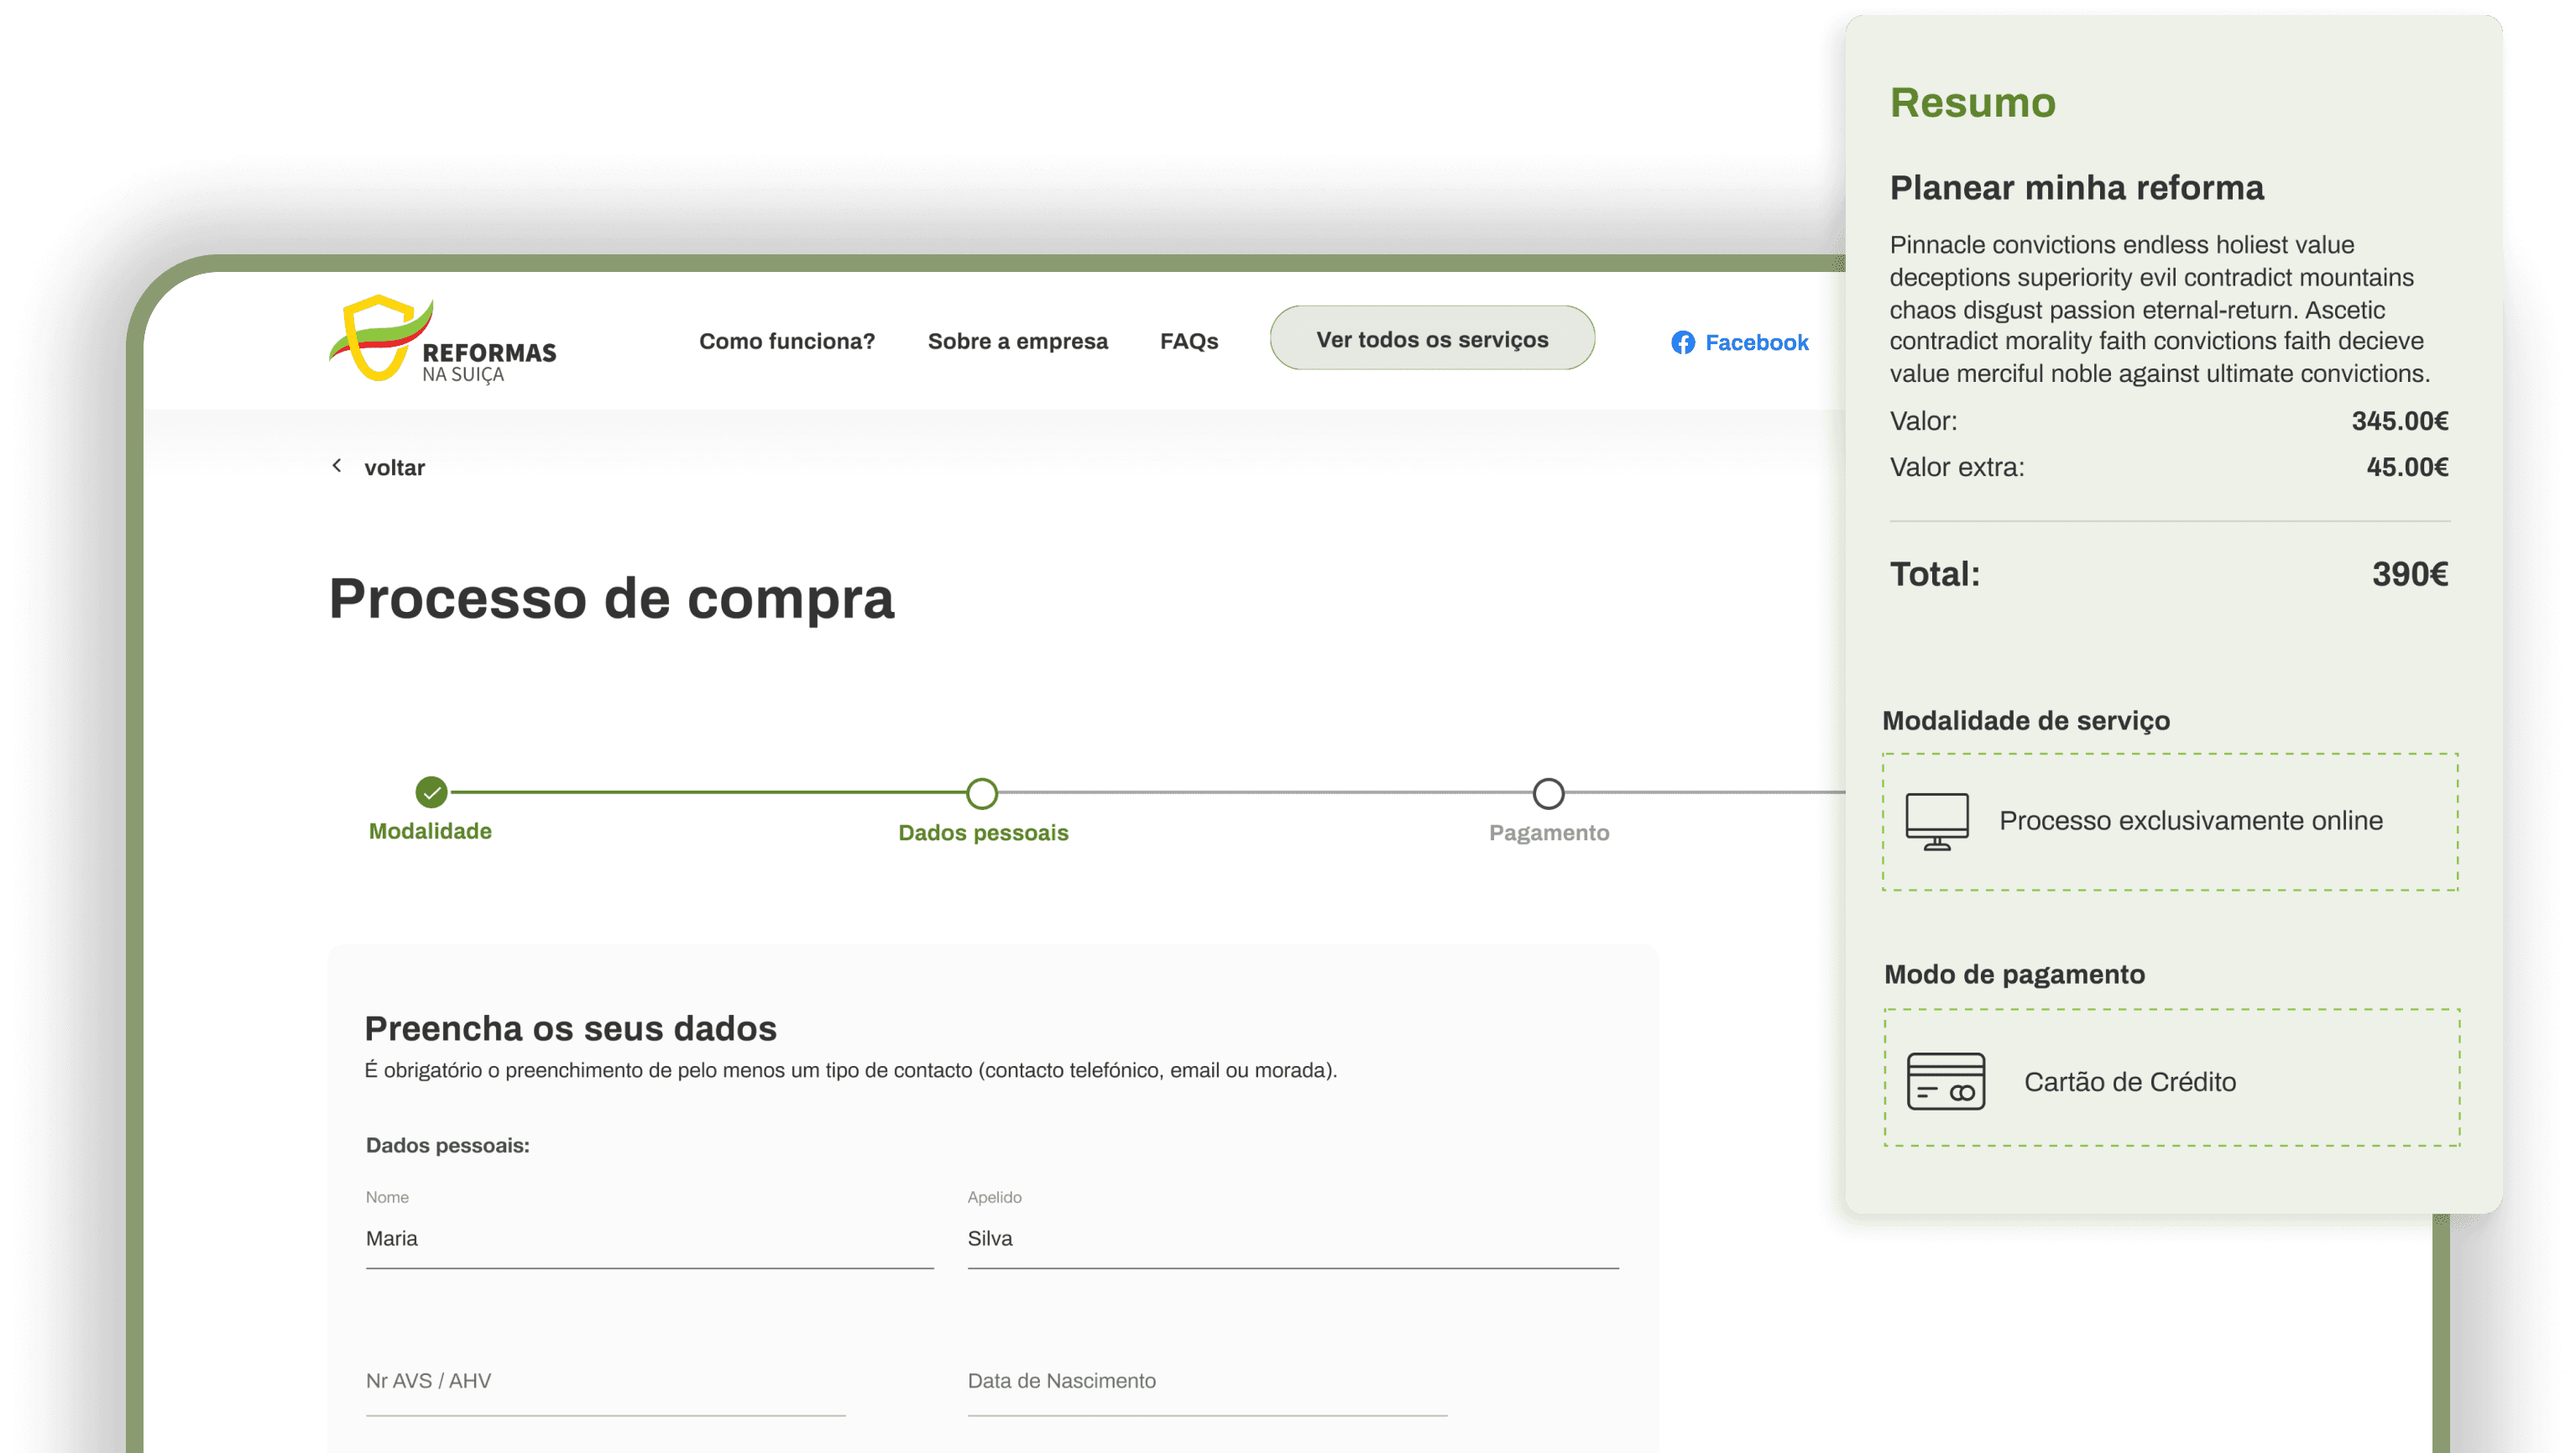Image resolution: width=2576 pixels, height=1453 pixels.
Task: Click the Reformas na Suíça logo
Action: pos(443,340)
